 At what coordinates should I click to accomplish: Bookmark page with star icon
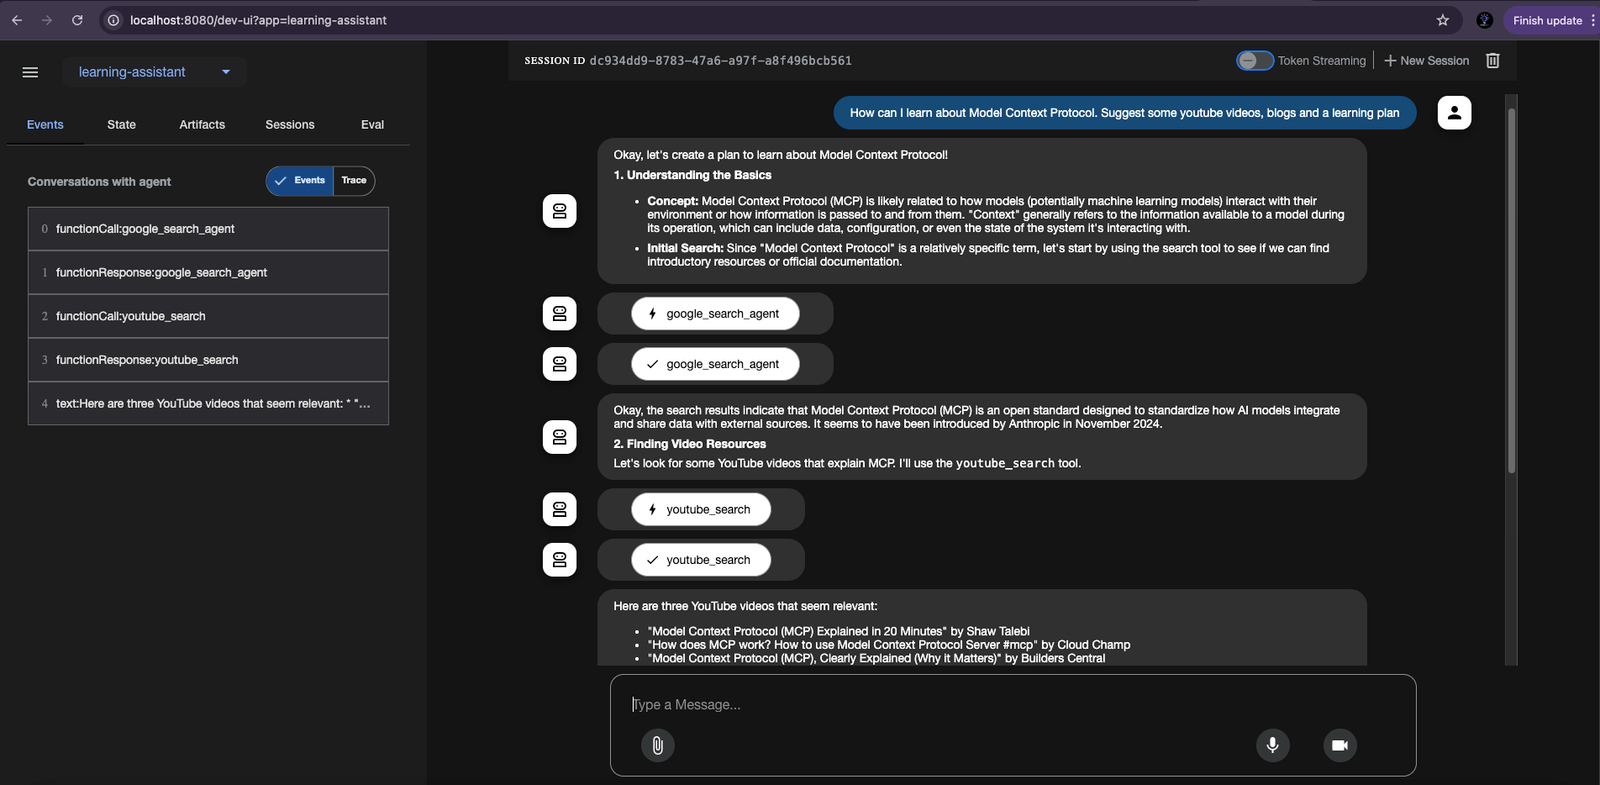[1442, 20]
